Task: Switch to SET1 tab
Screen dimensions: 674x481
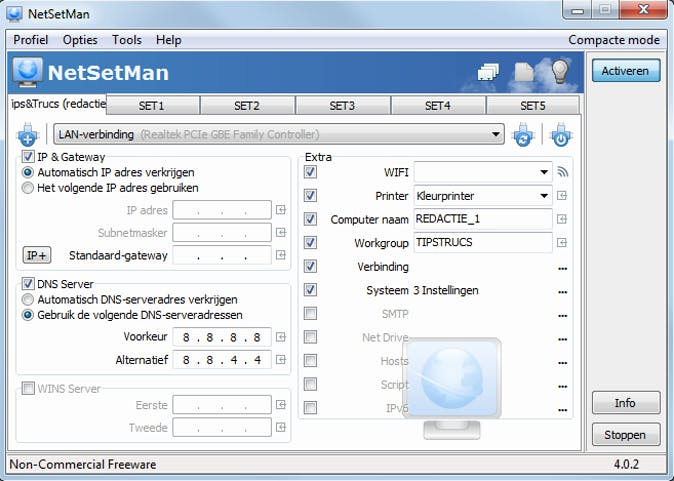Action: (x=152, y=105)
